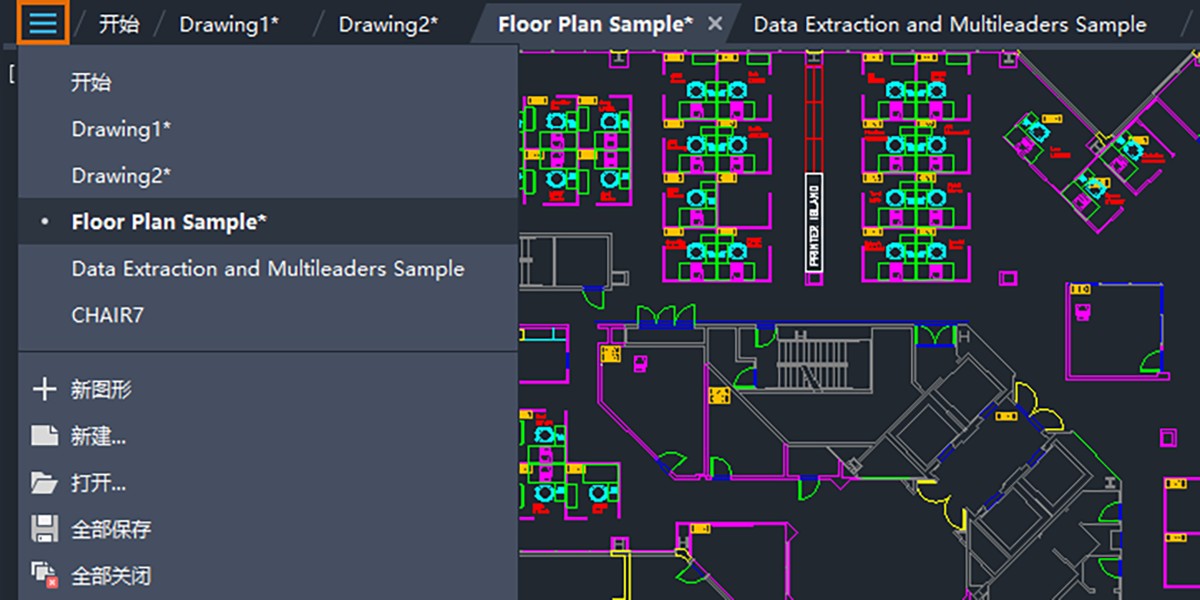Switch to the 开始 tab
1200x600 pixels.
119,22
